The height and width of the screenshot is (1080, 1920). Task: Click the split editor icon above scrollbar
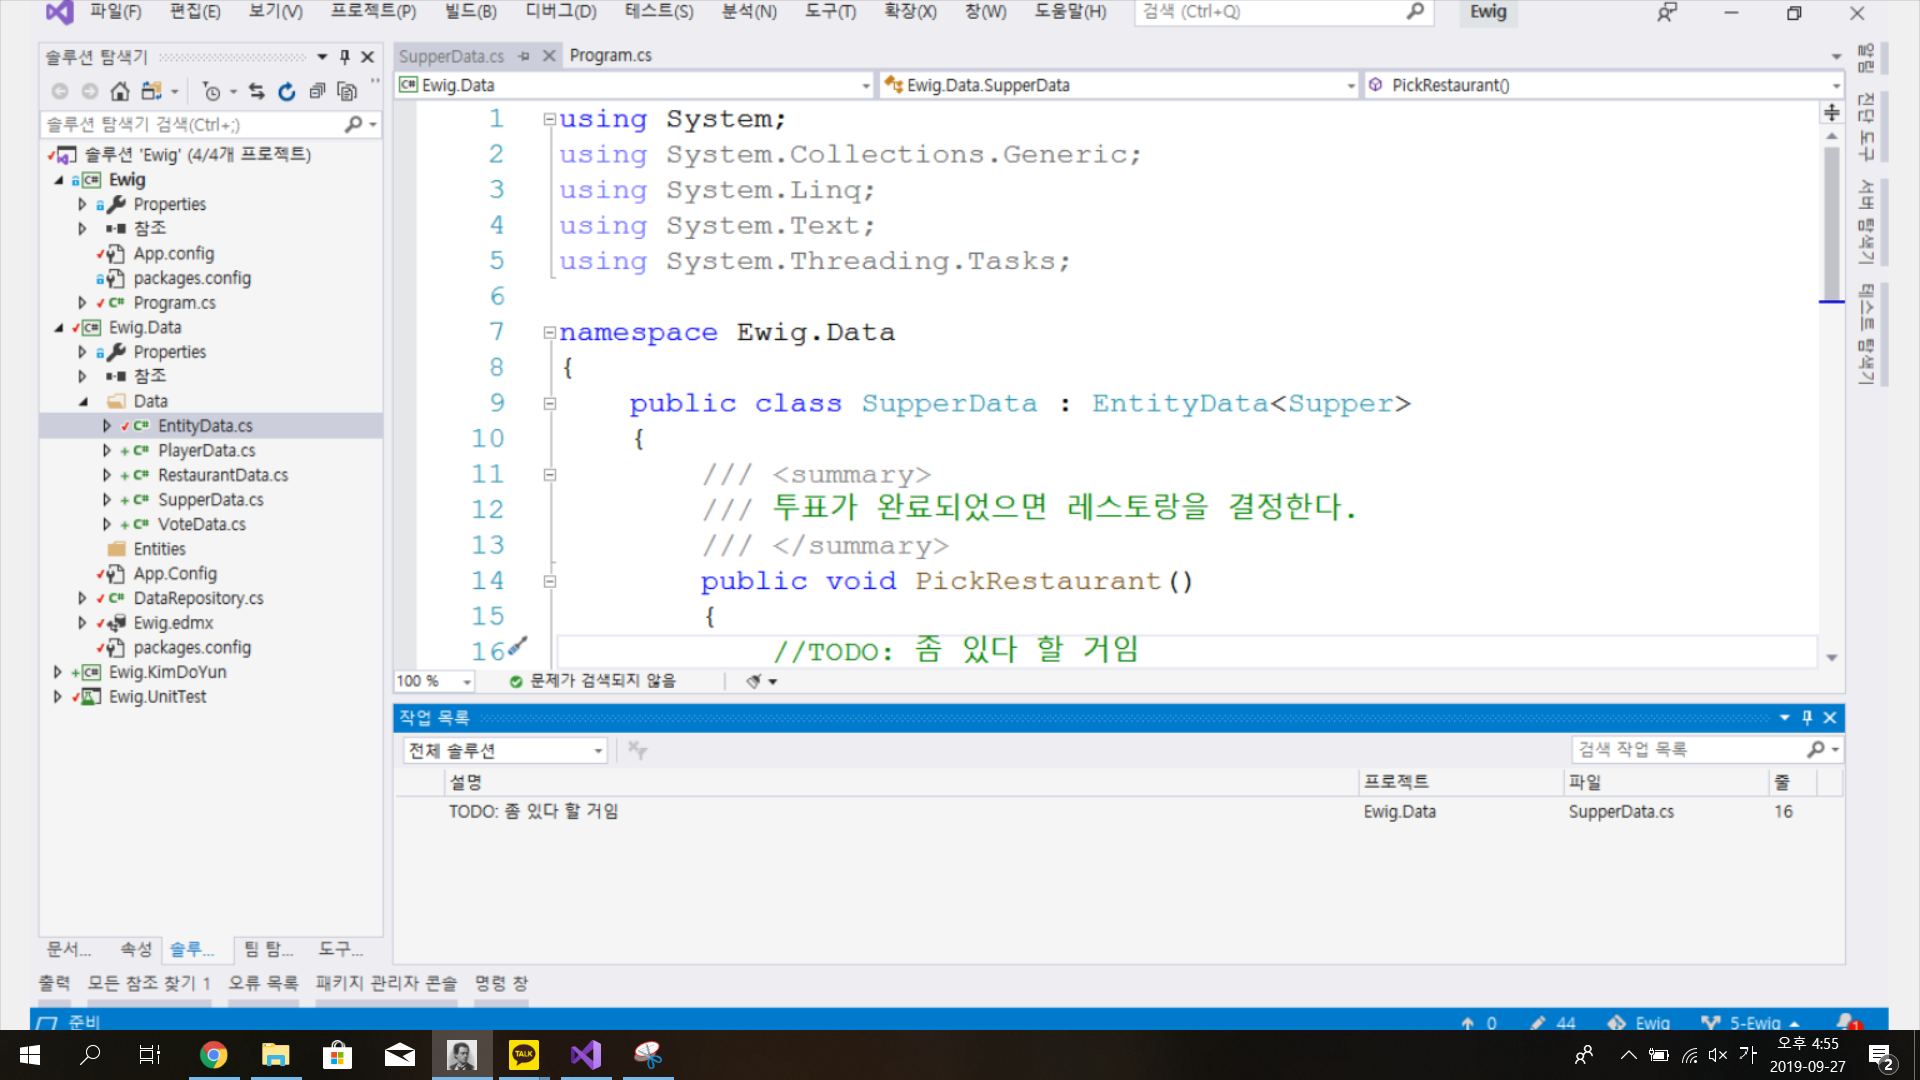click(x=1831, y=112)
